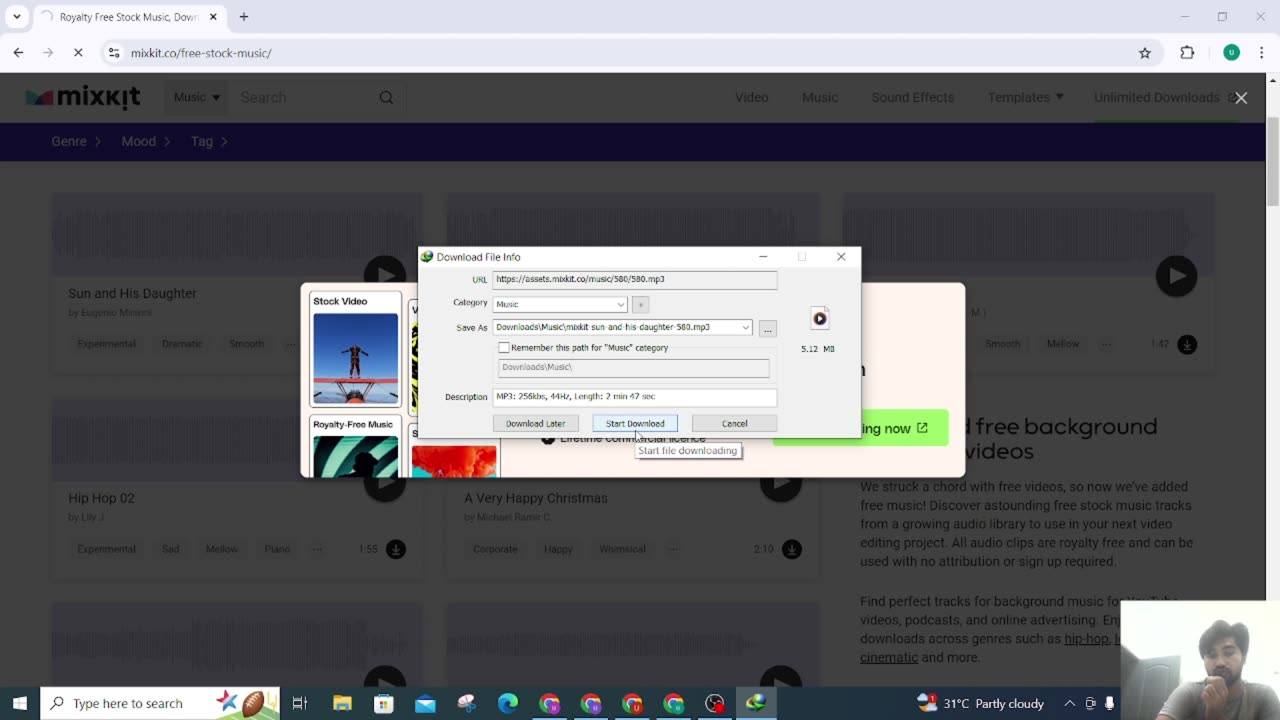Open the Video nav item
The image size is (1280, 720).
click(x=751, y=97)
